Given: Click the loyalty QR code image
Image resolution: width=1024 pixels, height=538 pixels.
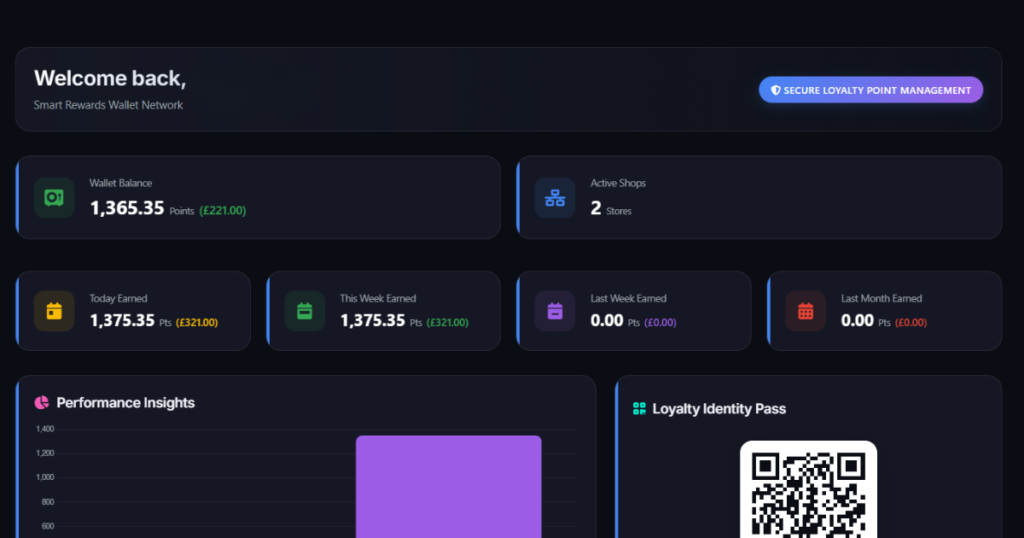Looking at the screenshot, I should (x=808, y=490).
